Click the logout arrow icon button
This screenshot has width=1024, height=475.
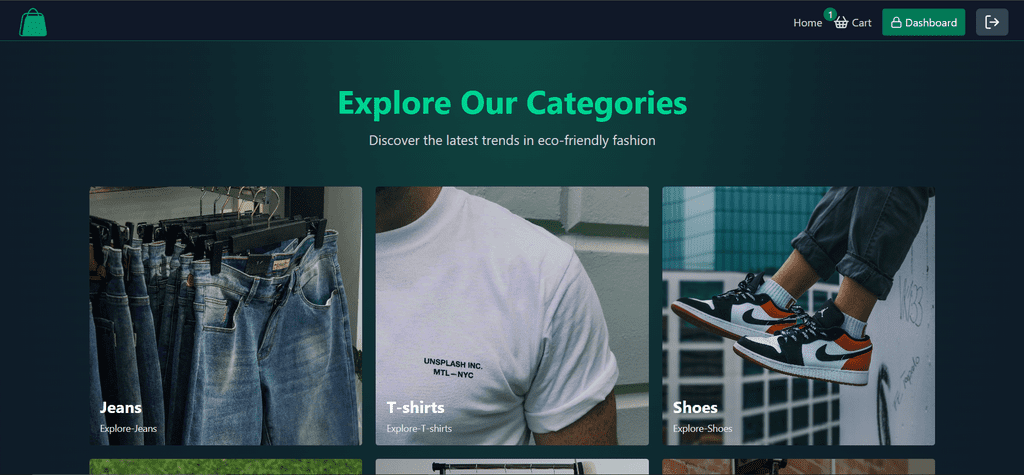click(x=992, y=22)
